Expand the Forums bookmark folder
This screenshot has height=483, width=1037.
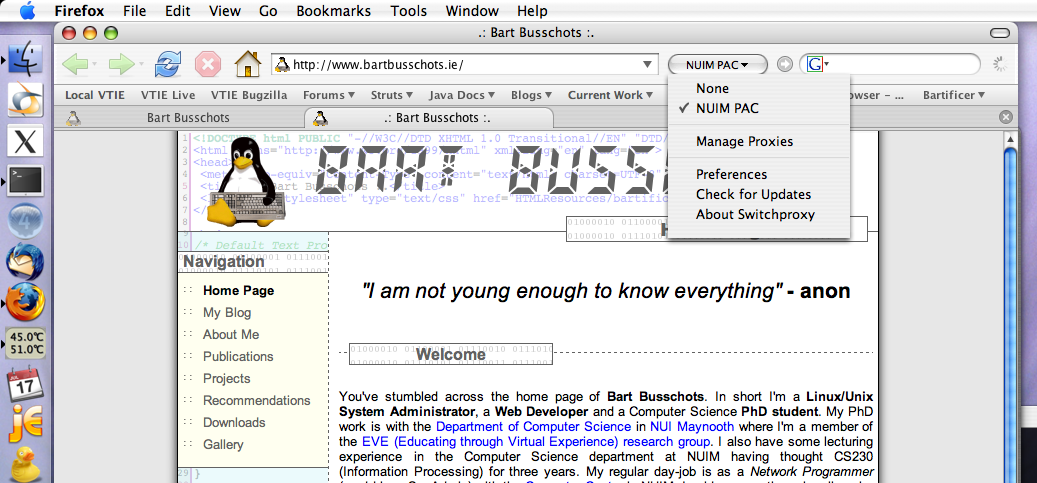click(329, 95)
